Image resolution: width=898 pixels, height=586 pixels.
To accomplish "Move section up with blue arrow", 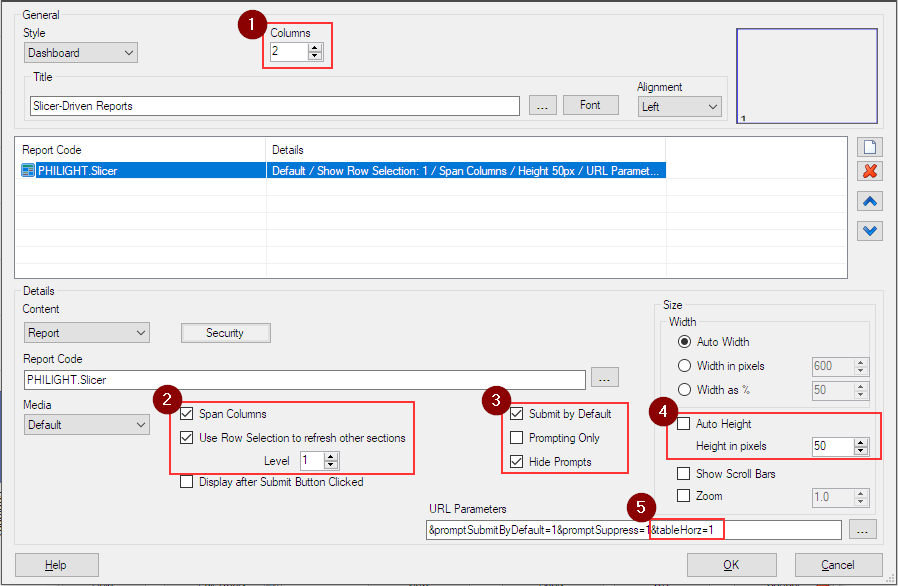I will point(869,201).
